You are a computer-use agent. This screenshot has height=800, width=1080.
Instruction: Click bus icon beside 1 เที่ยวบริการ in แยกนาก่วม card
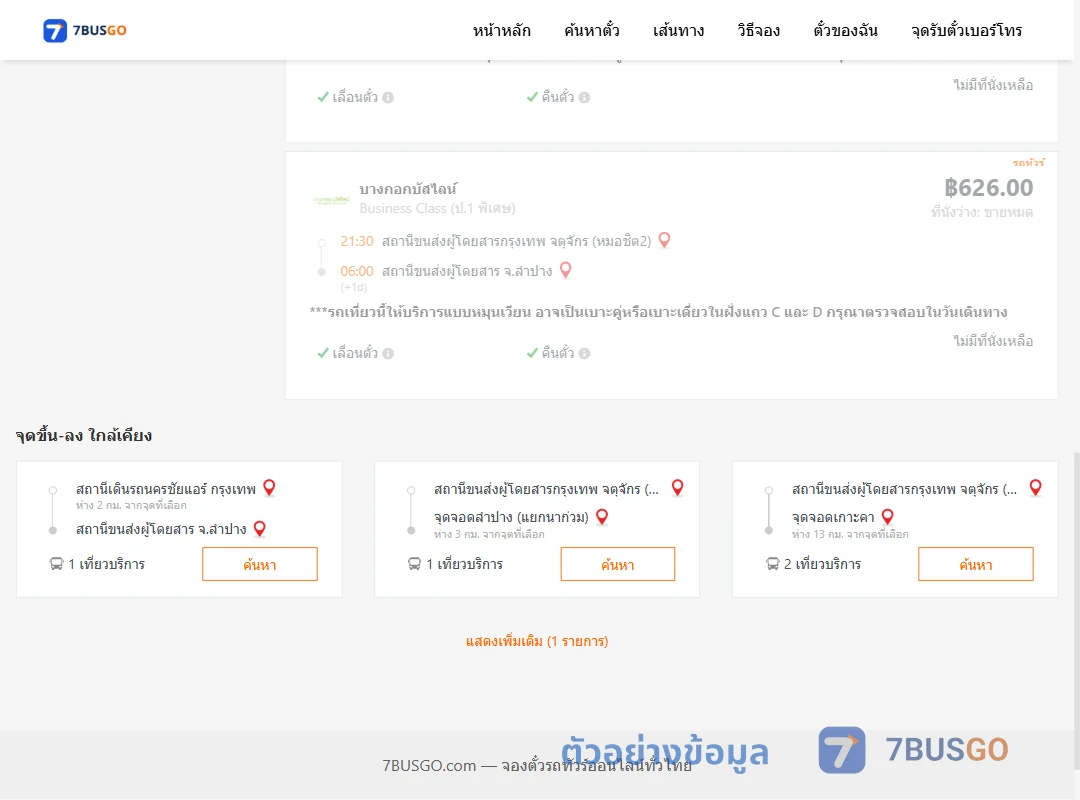[x=414, y=564]
